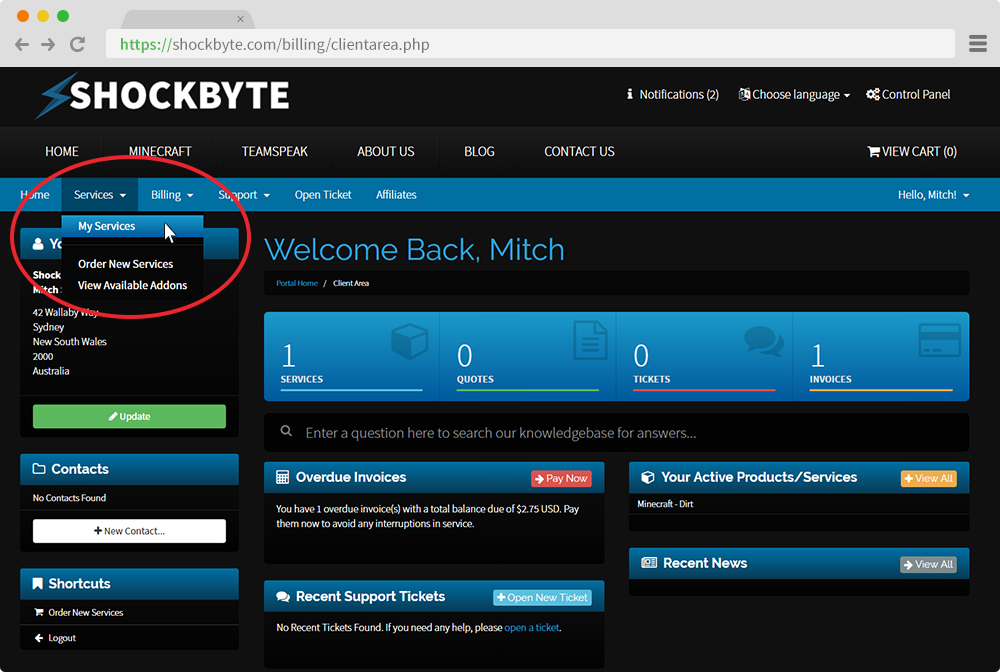Click Home in the blue client bar
This screenshot has height=672, width=1000.
[34, 194]
